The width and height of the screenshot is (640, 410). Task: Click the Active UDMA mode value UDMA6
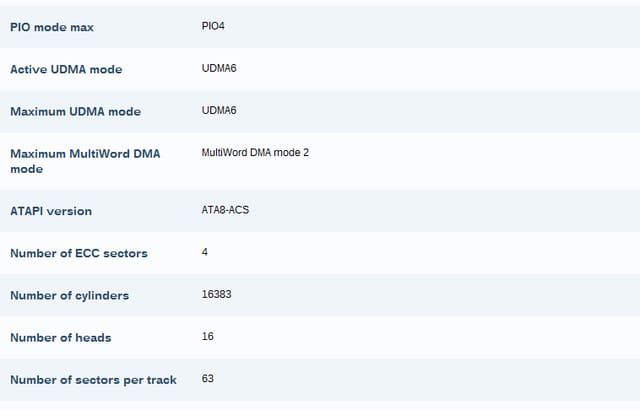[219, 68]
